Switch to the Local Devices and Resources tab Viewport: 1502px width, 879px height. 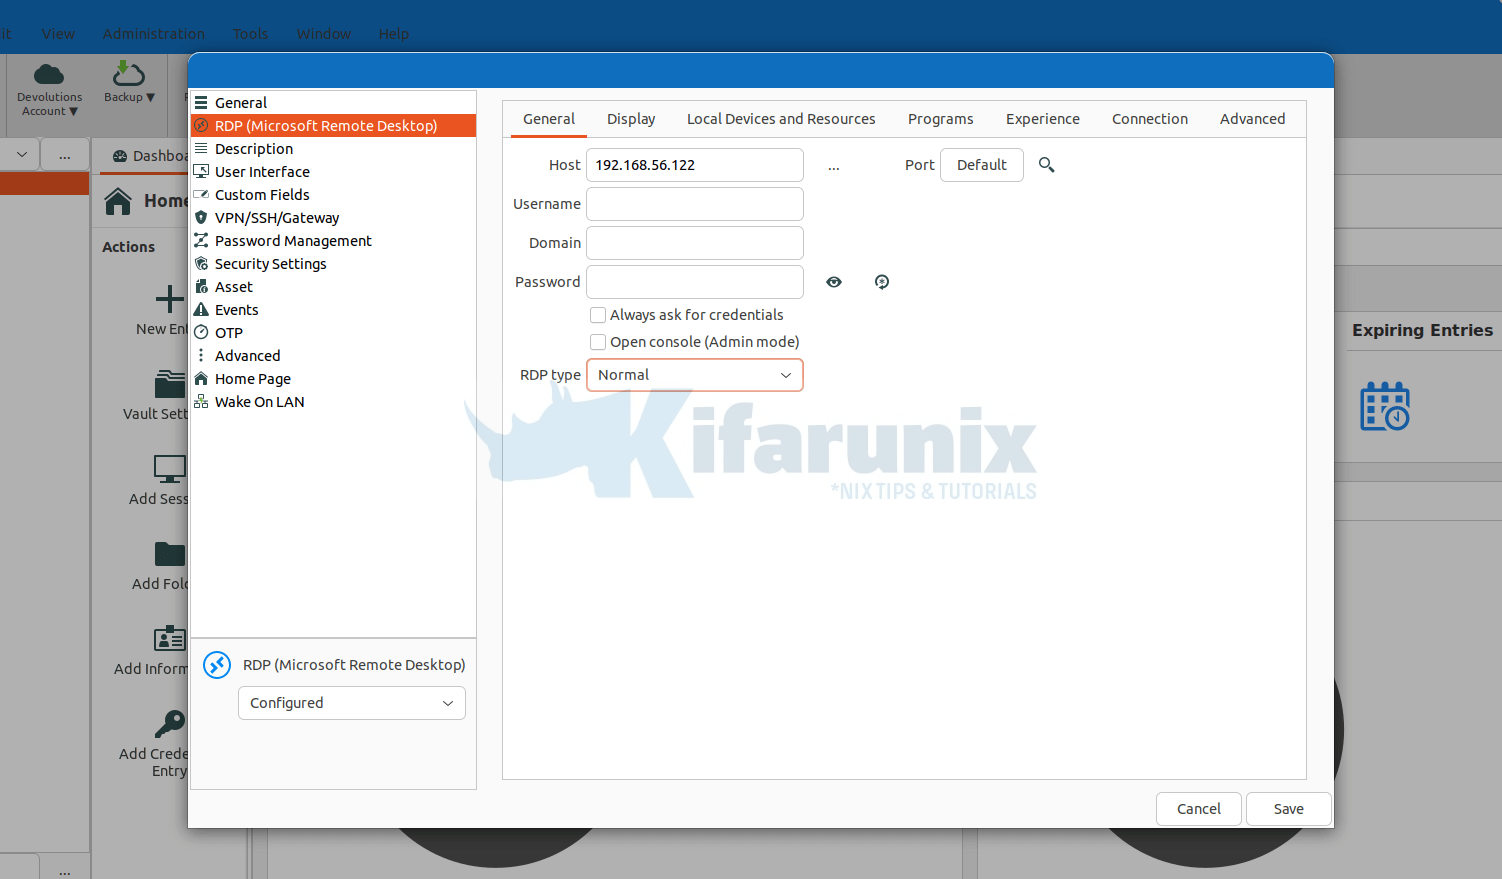coord(781,118)
